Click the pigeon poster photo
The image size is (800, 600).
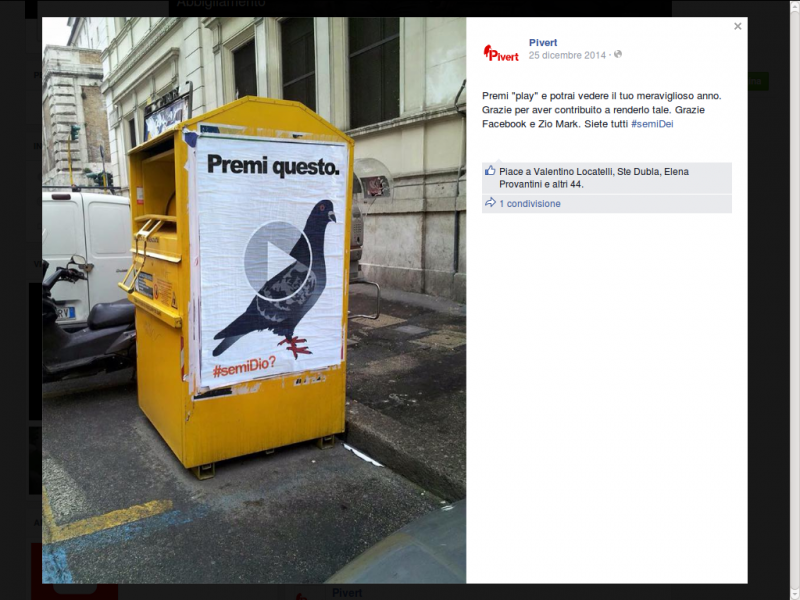254,300
